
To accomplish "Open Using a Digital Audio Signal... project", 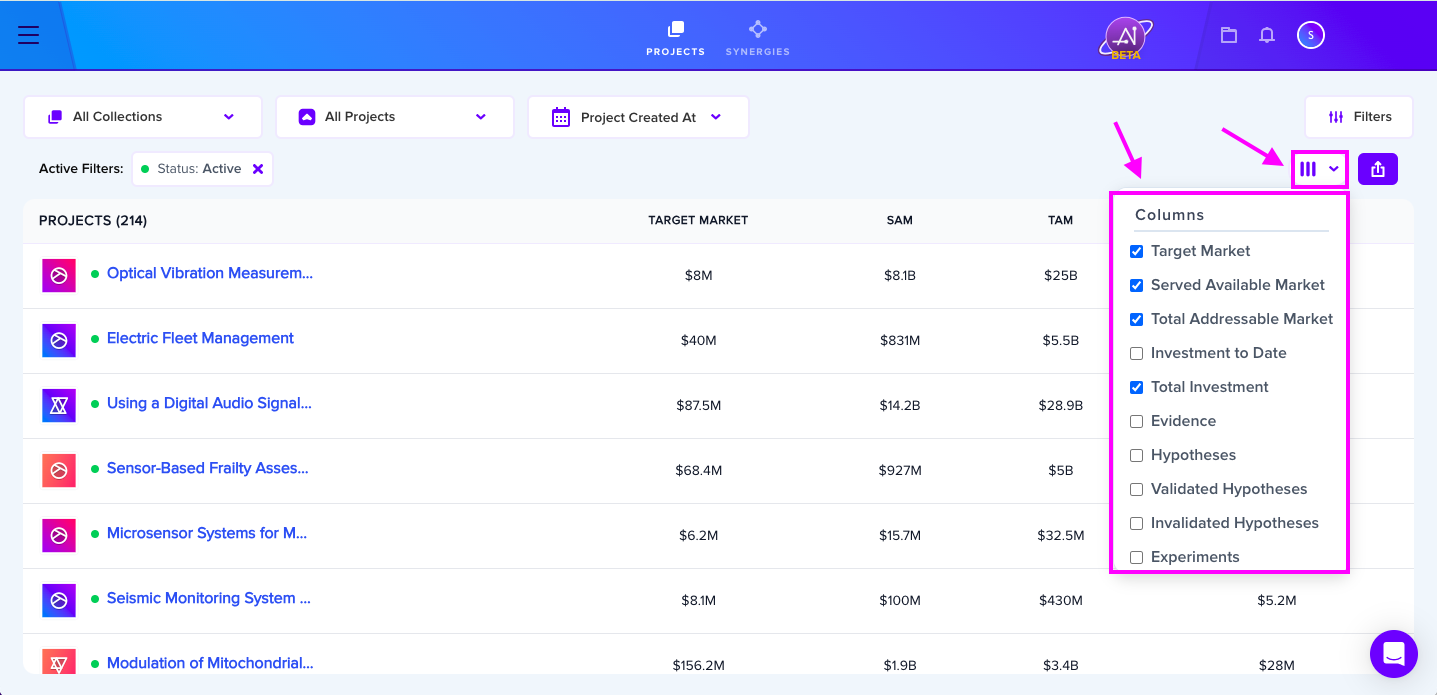I will (x=209, y=403).
